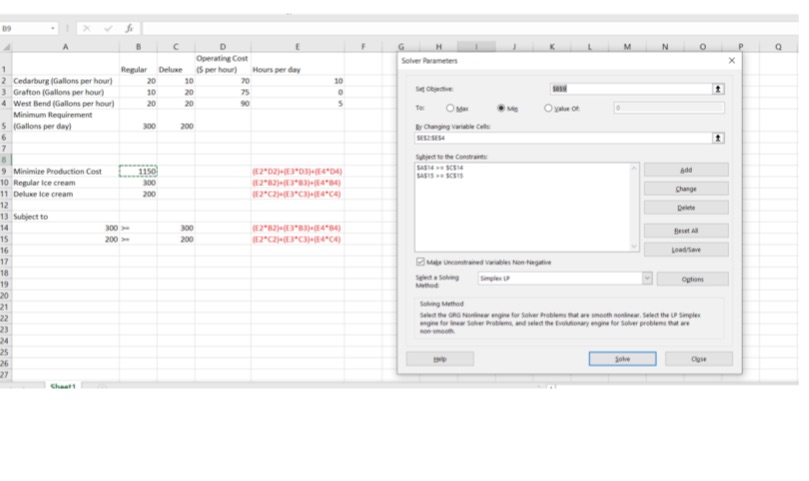Toggle Make Unconstrained Variables Non-Negative checkbox
This screenshot has width=809, height=481.
pos(420,262)
